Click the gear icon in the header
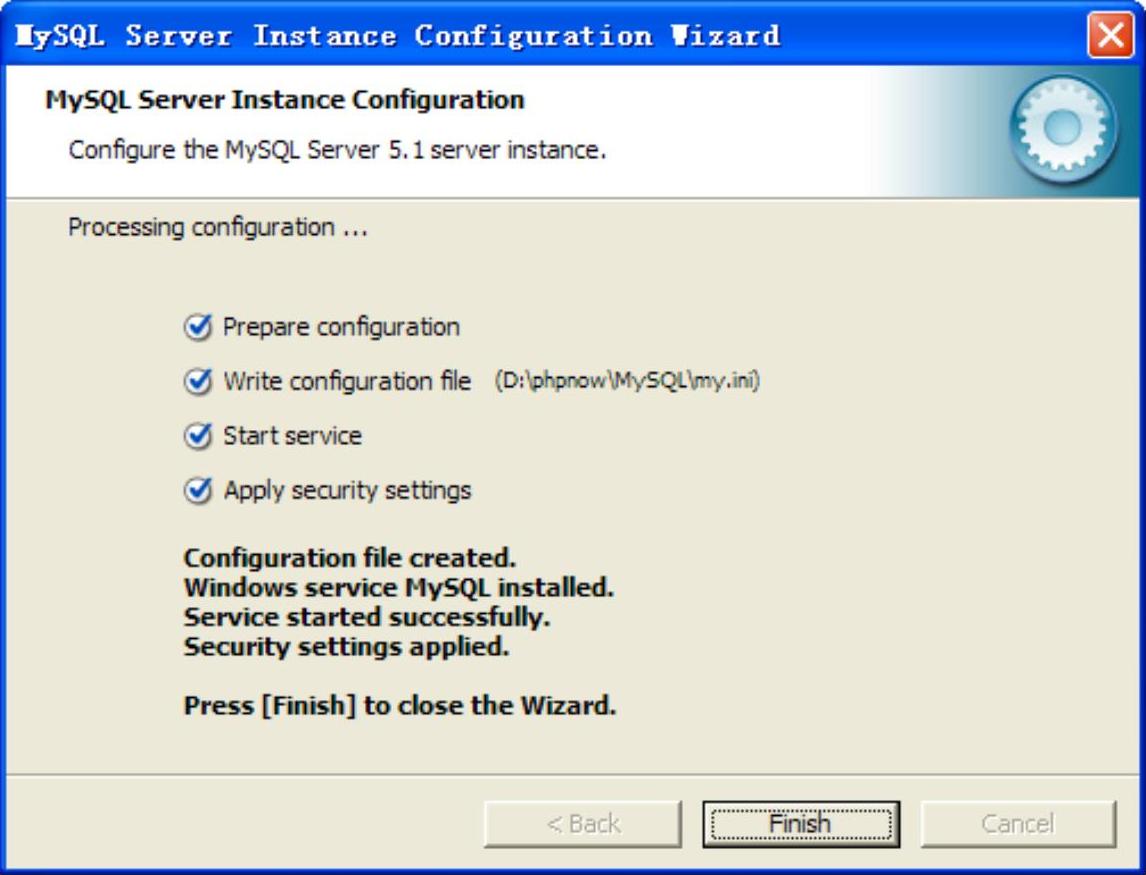 (x=1063, y=127)
